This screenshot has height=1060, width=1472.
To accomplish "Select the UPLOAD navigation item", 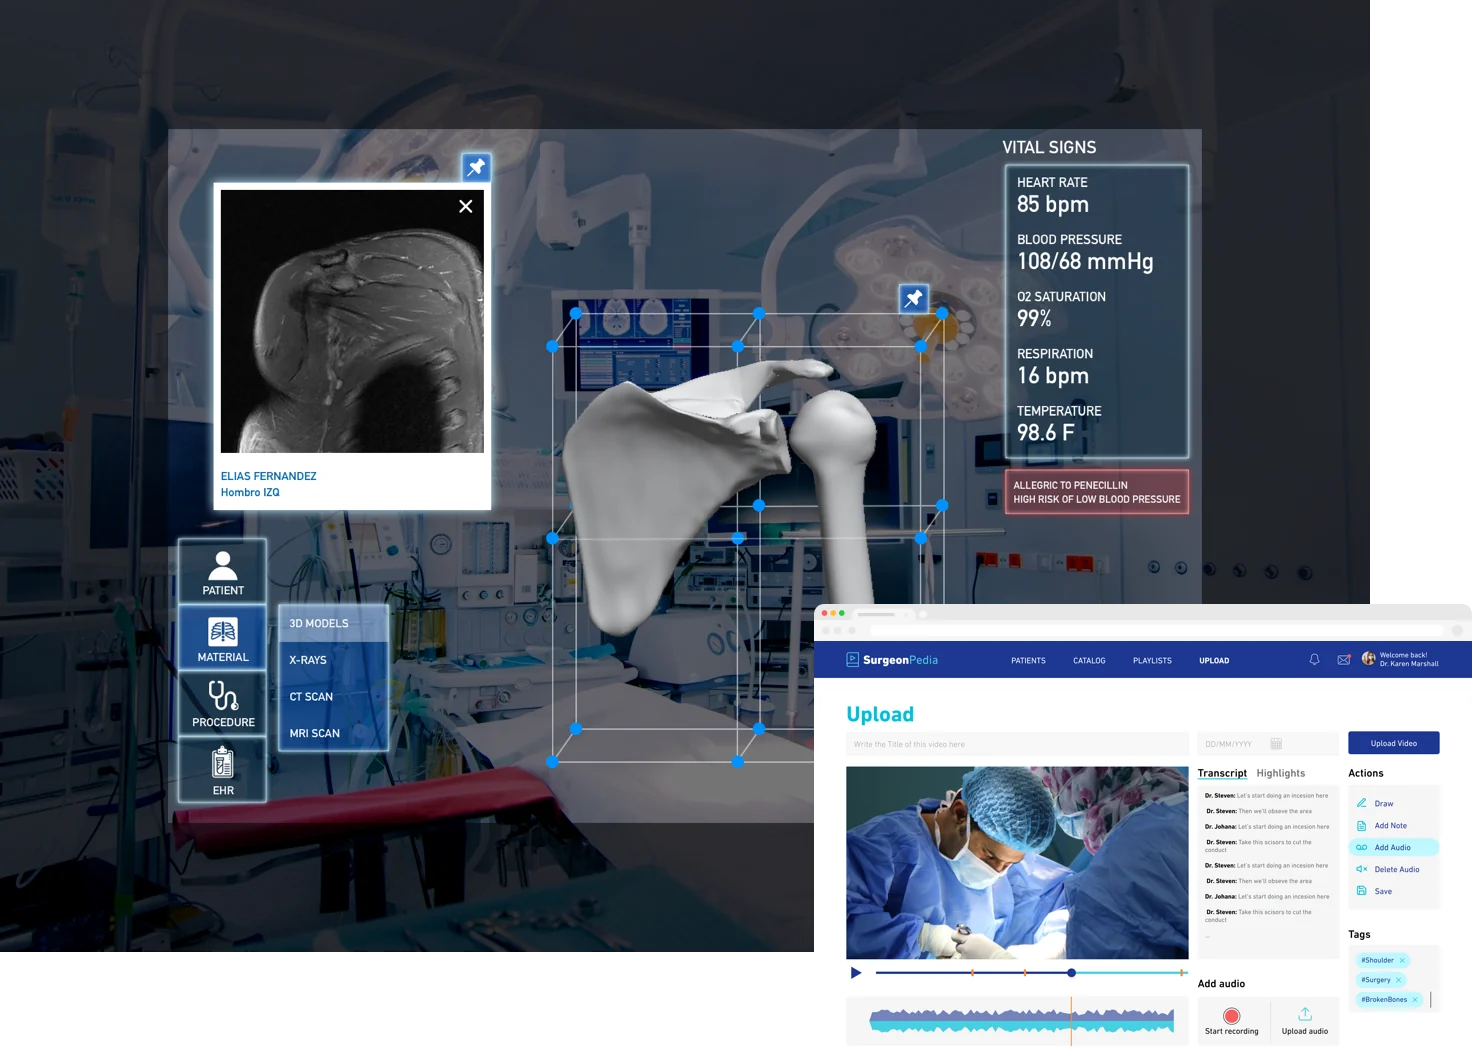I will pyautogui.click(x=1214, y=661).
